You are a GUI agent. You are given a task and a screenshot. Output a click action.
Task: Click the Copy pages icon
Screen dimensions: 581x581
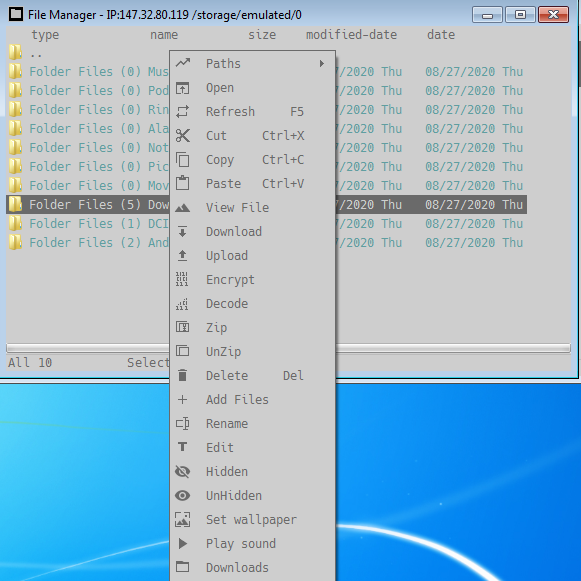[183, 160]
